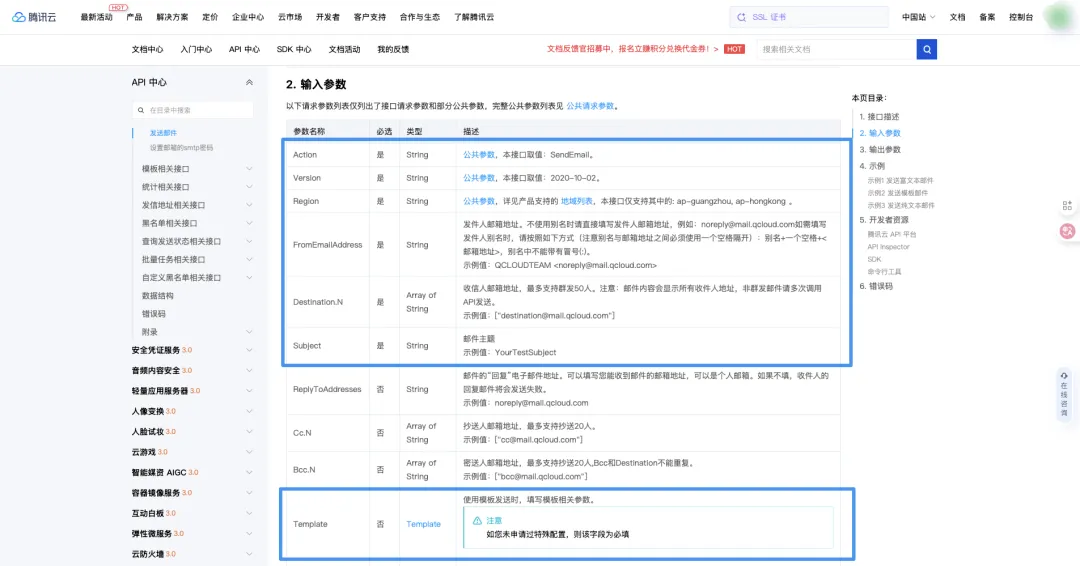This screenshot has width=1080, height=566.
Task: Open 开发者 in top navigation
Action: [x=328, y=17]
